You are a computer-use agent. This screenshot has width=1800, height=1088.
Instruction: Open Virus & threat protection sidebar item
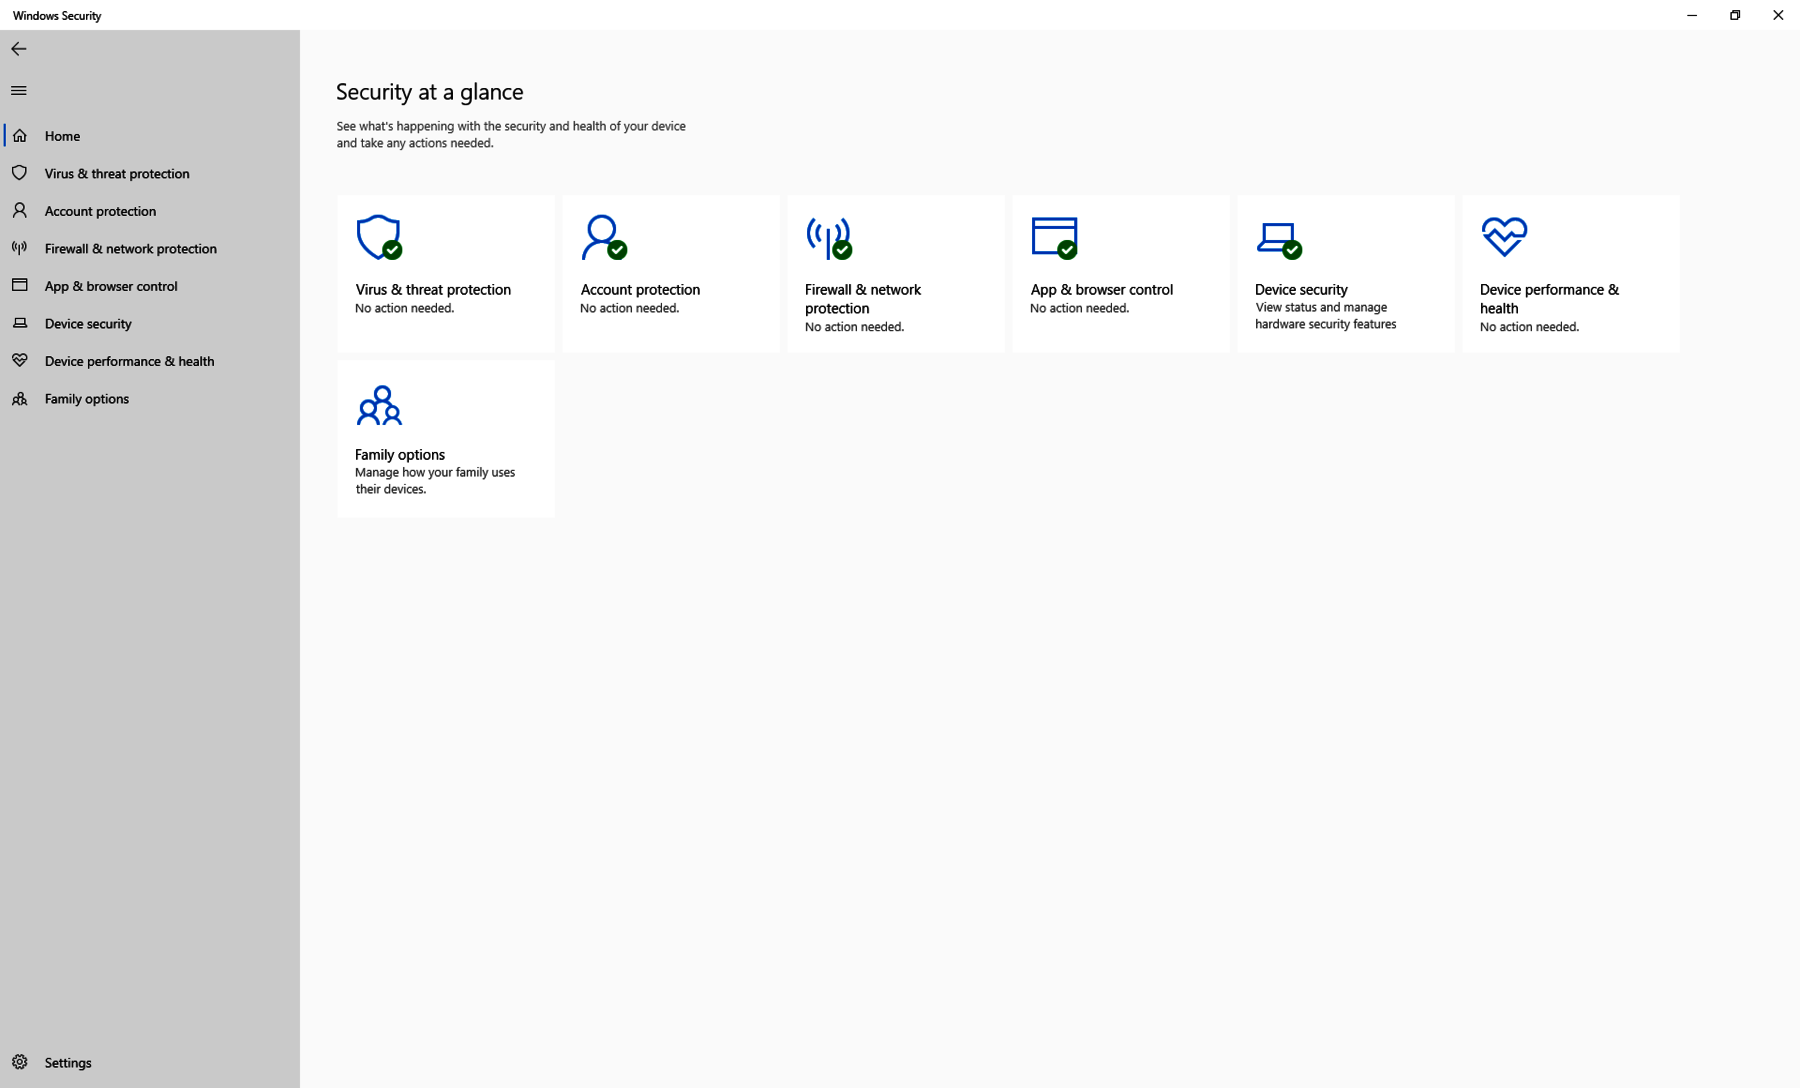(116, 174)
